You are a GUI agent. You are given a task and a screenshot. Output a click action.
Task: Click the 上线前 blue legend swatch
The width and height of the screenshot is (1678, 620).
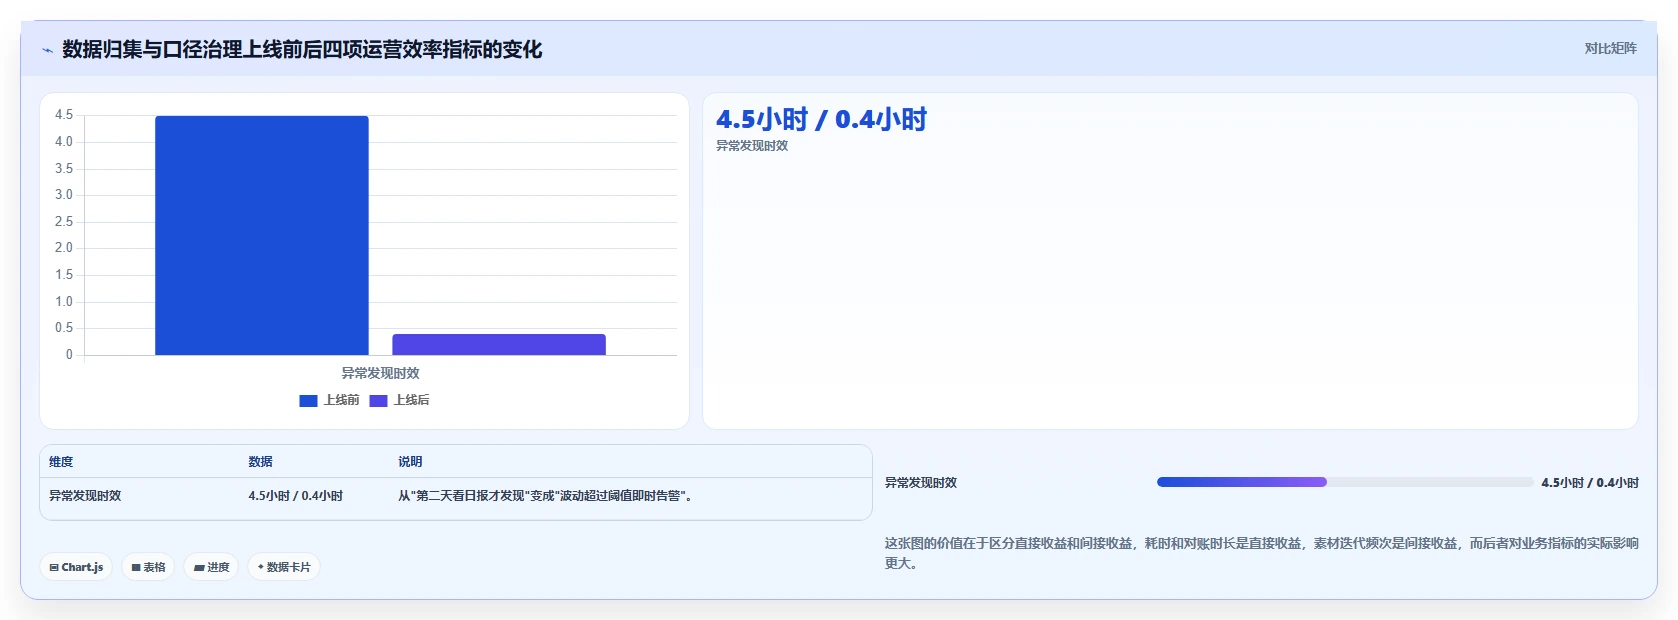(x=308, y=401)
